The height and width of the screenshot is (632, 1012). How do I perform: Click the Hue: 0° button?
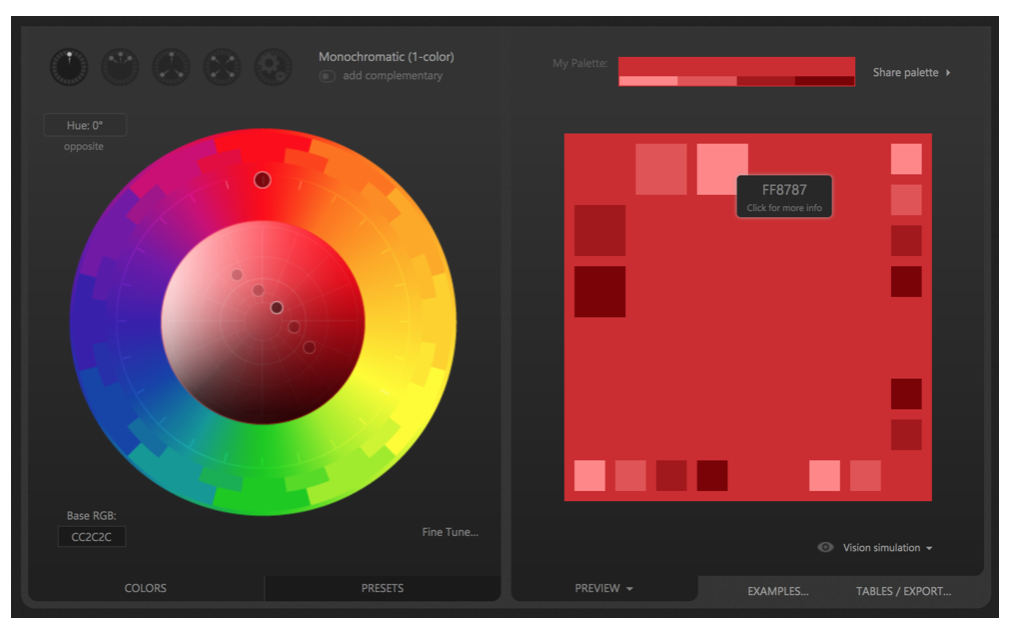click(x=84, y=124)
